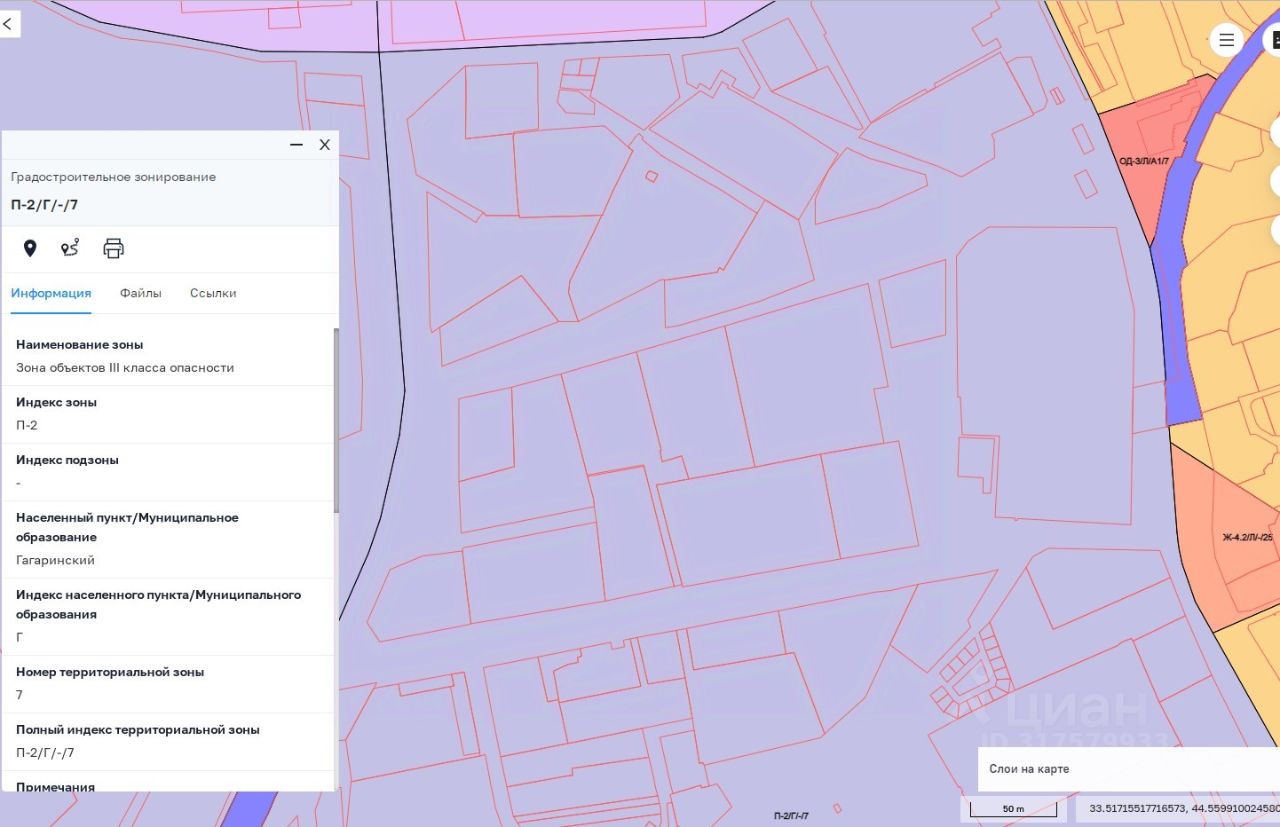Switch to the Информация tab

(x=51, y=293)
